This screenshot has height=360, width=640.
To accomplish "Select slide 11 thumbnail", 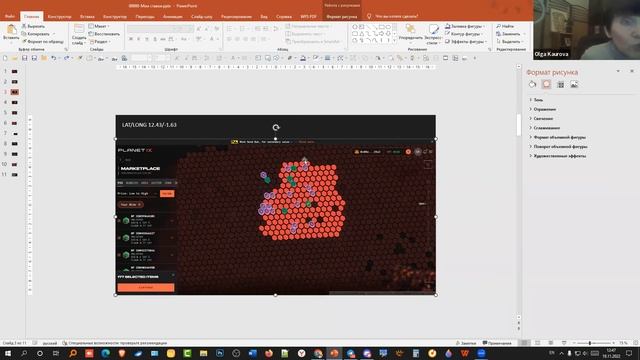I will click(x=15, y=175).
